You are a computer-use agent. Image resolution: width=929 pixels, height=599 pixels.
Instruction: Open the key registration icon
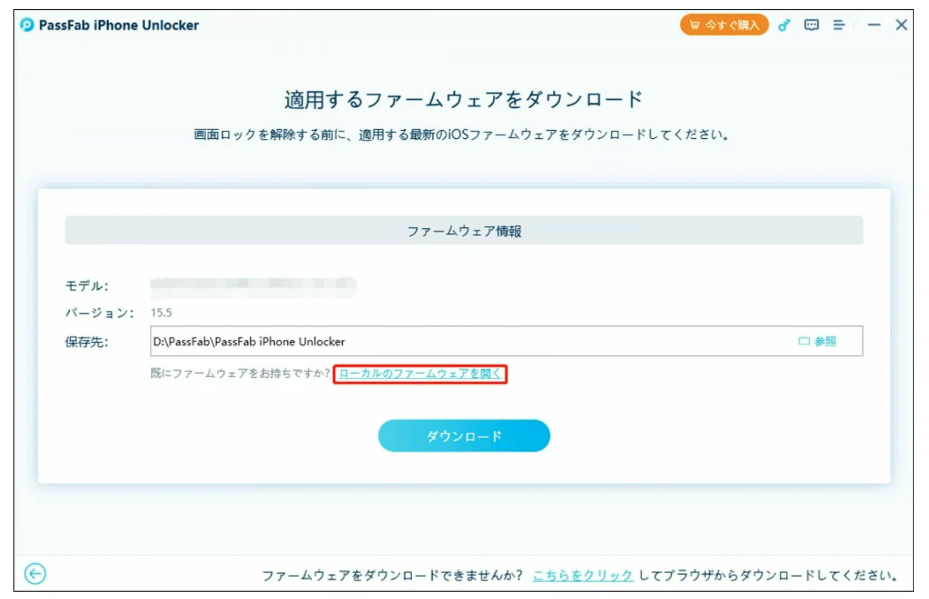[x=784, y=25]
